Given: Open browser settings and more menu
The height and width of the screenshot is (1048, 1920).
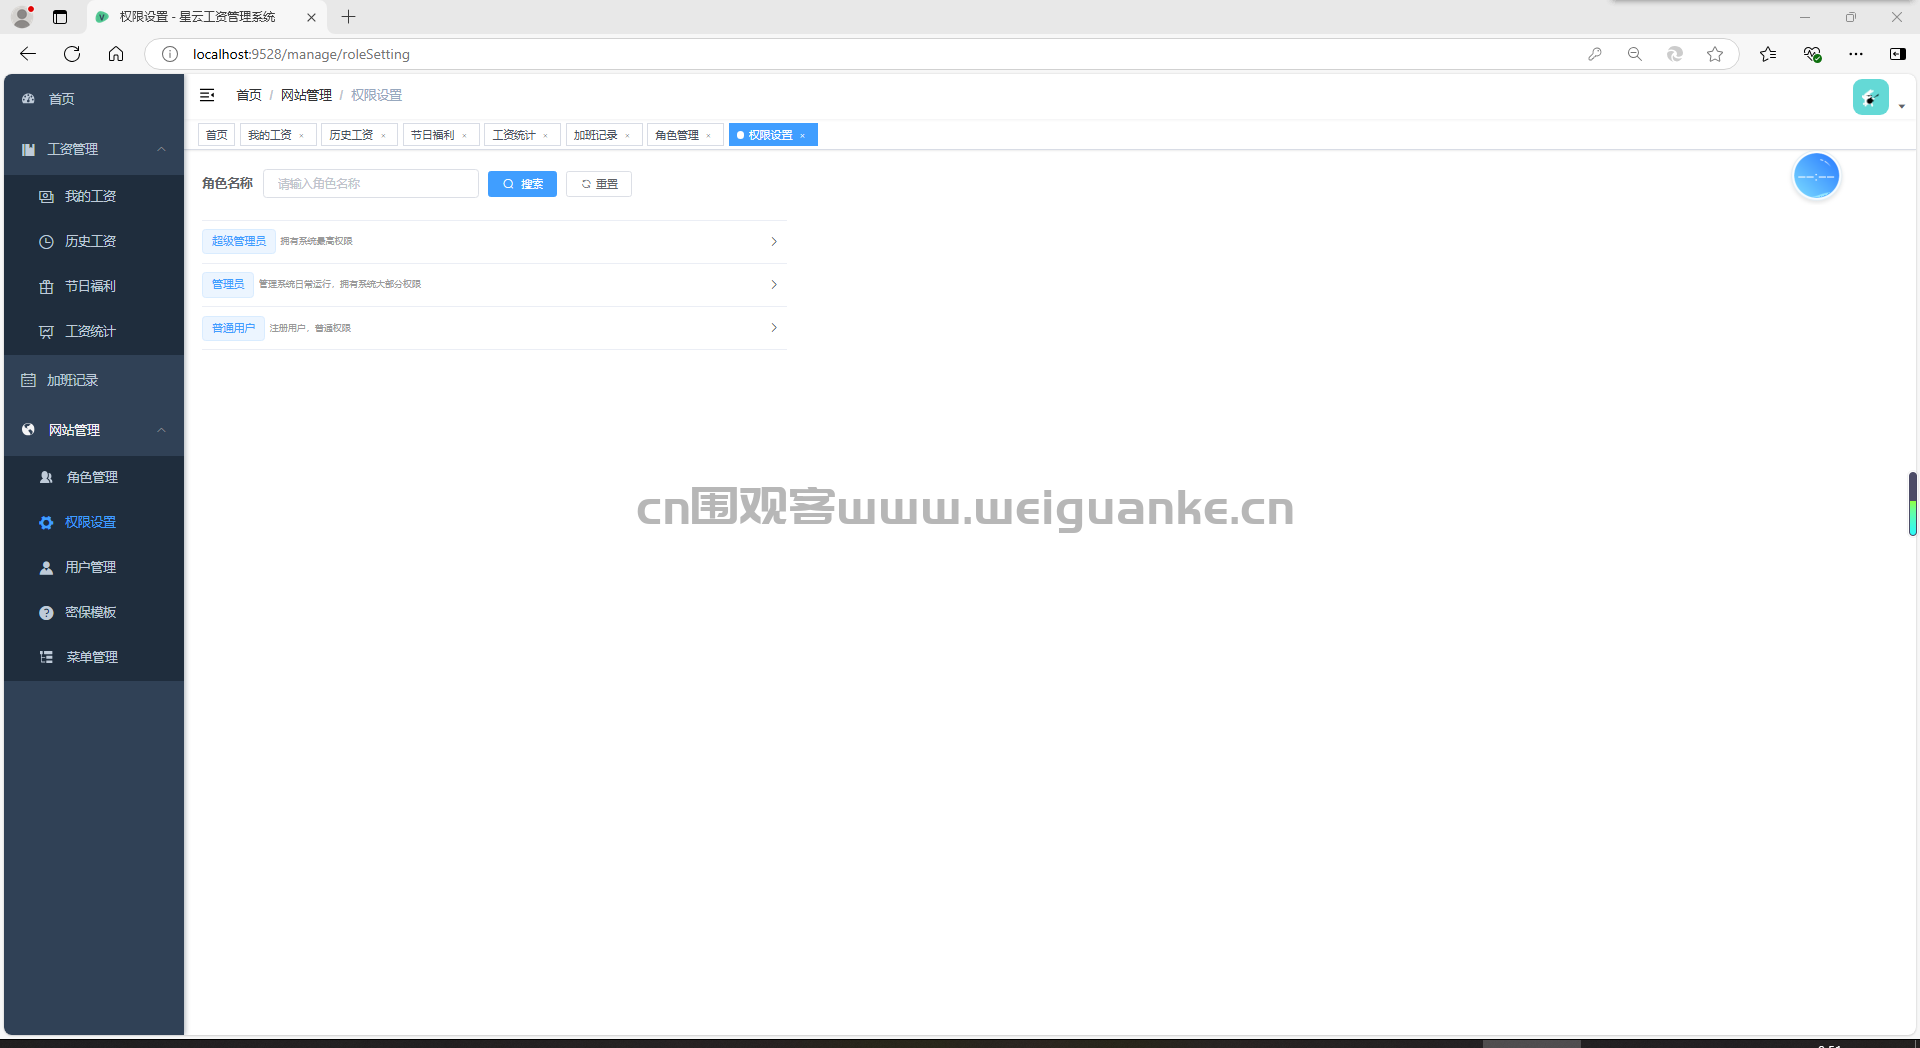Looking at the screenshot, I should pyautogui.click(x=1856, y=54).
